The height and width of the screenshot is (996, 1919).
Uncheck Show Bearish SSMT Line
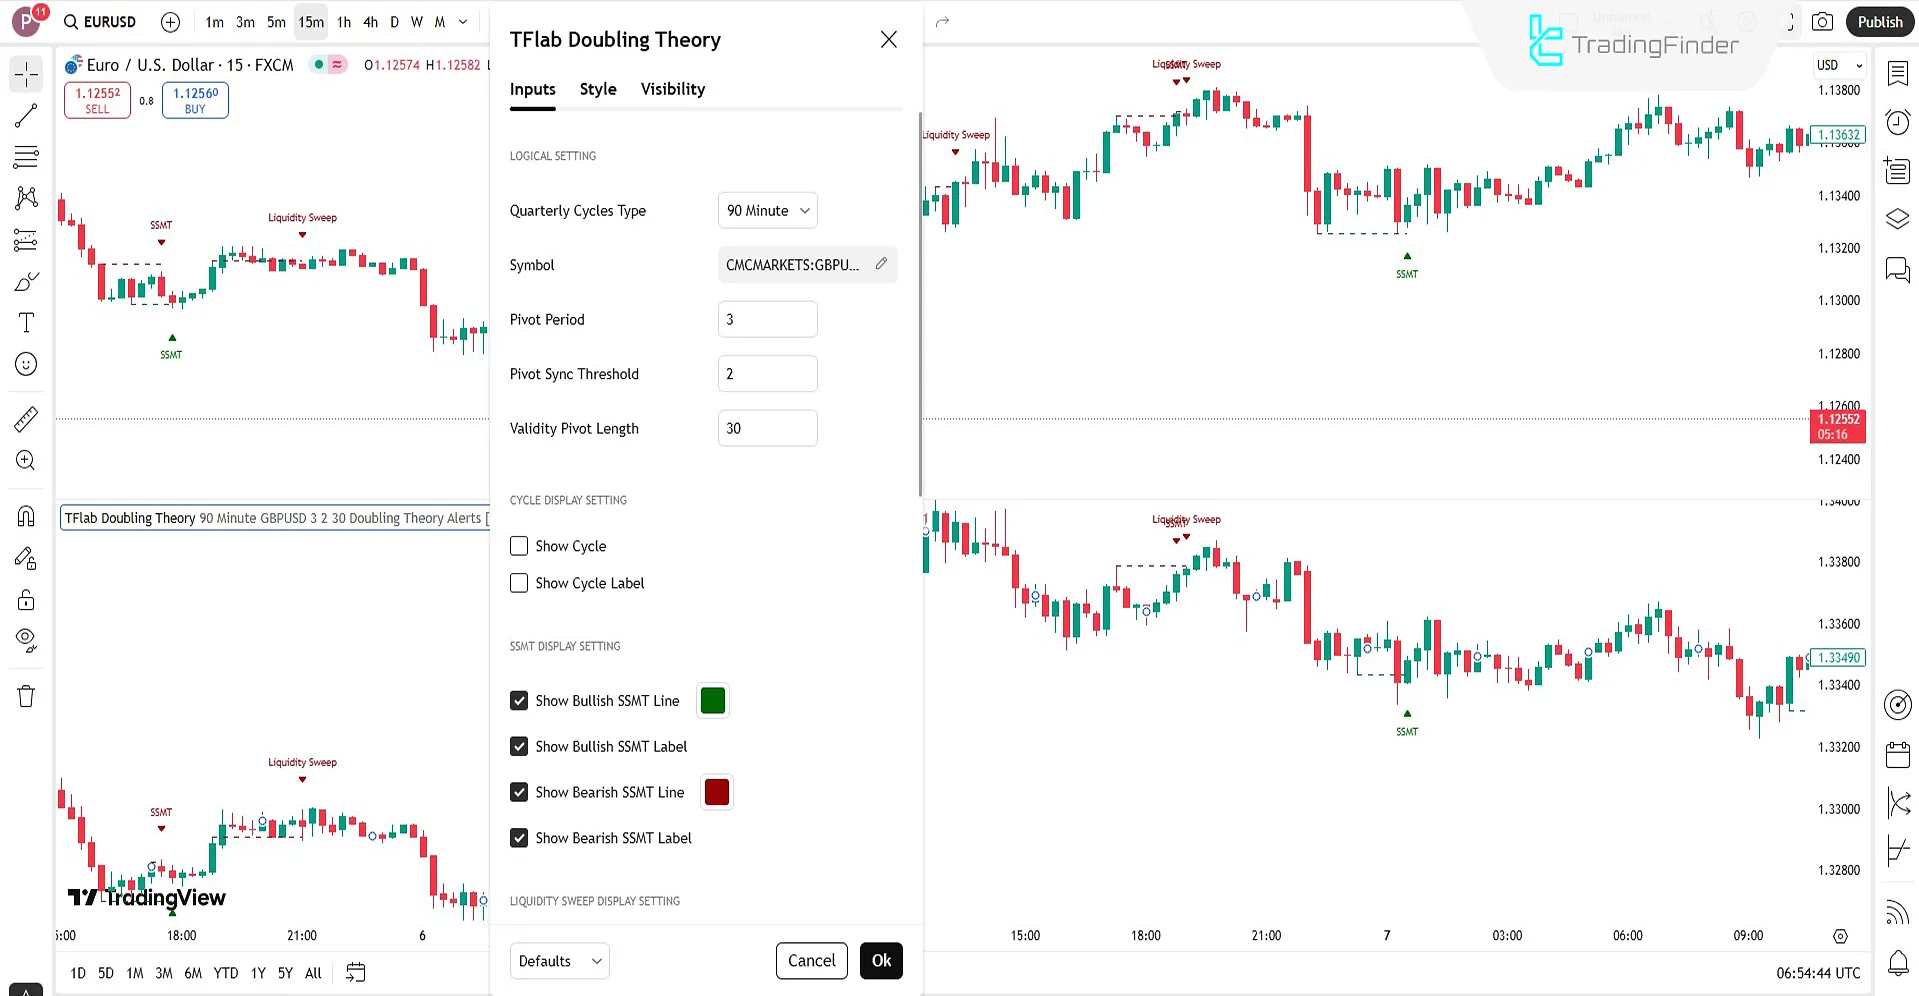click(x=518, y=791)
